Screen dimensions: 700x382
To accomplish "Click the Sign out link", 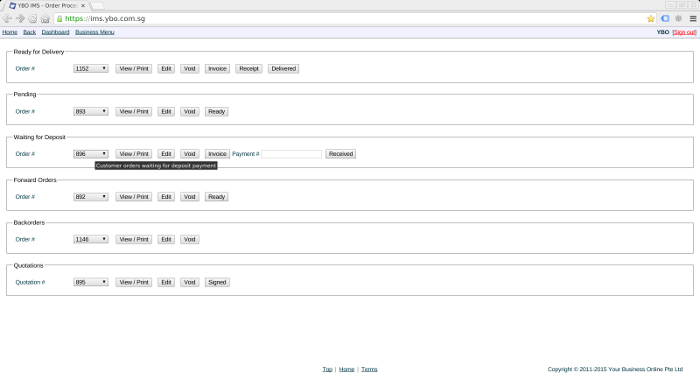I will click(x=684, y=32).
